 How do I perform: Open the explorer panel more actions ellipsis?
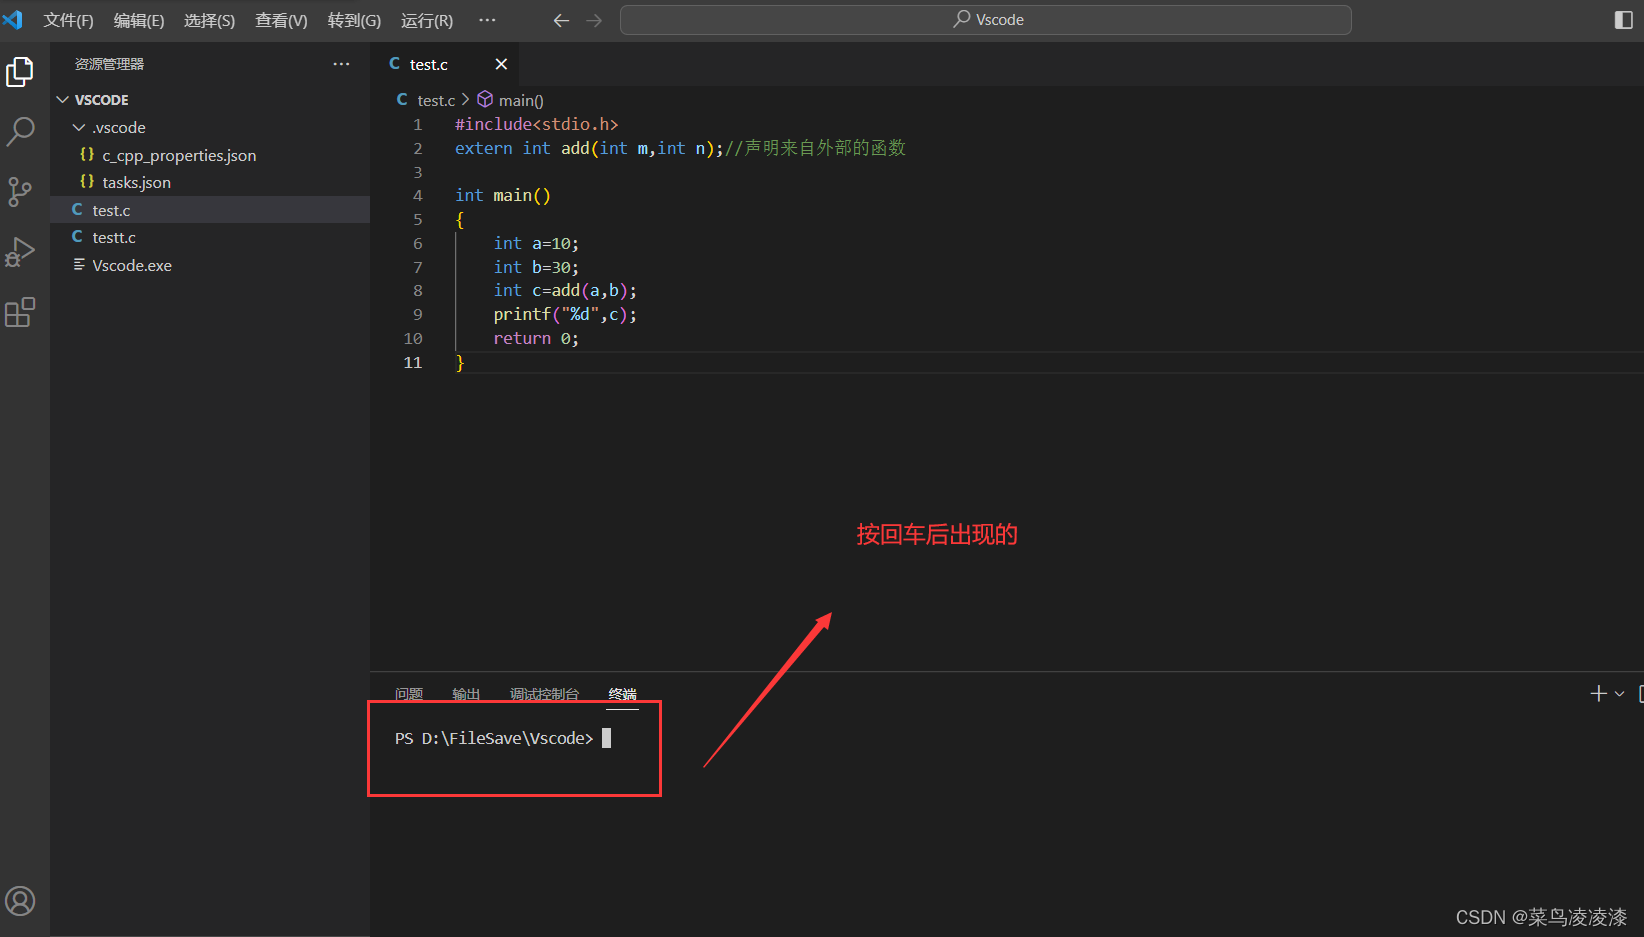point(342,64)
